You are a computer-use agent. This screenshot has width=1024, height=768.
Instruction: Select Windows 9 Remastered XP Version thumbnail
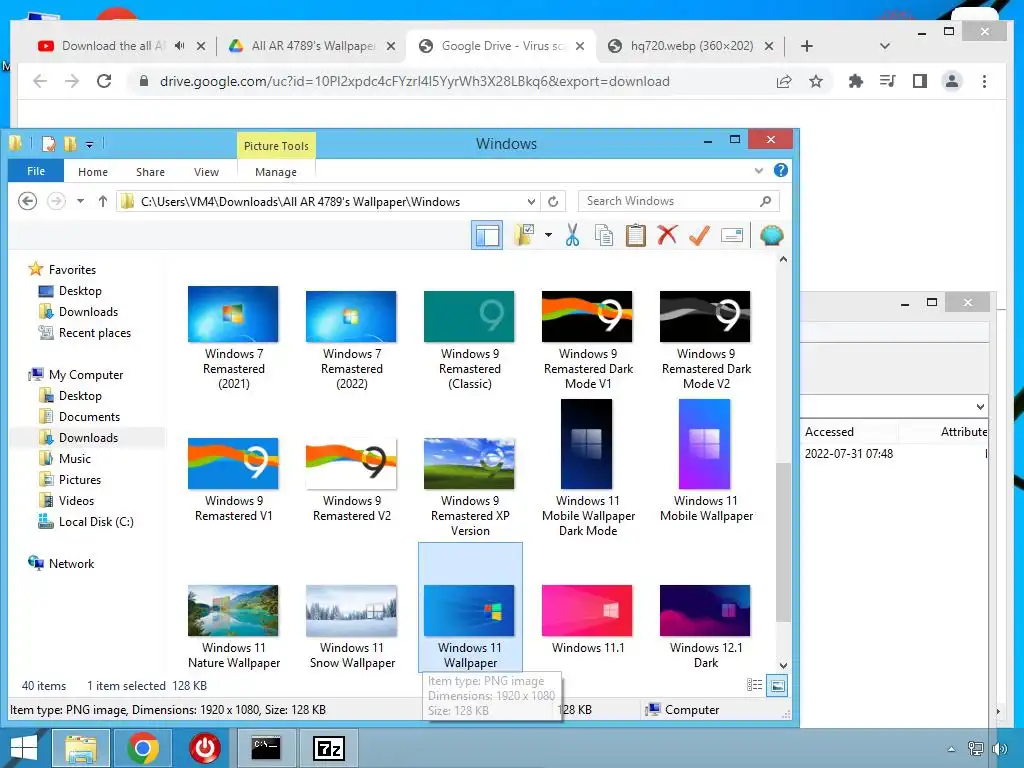469,464
